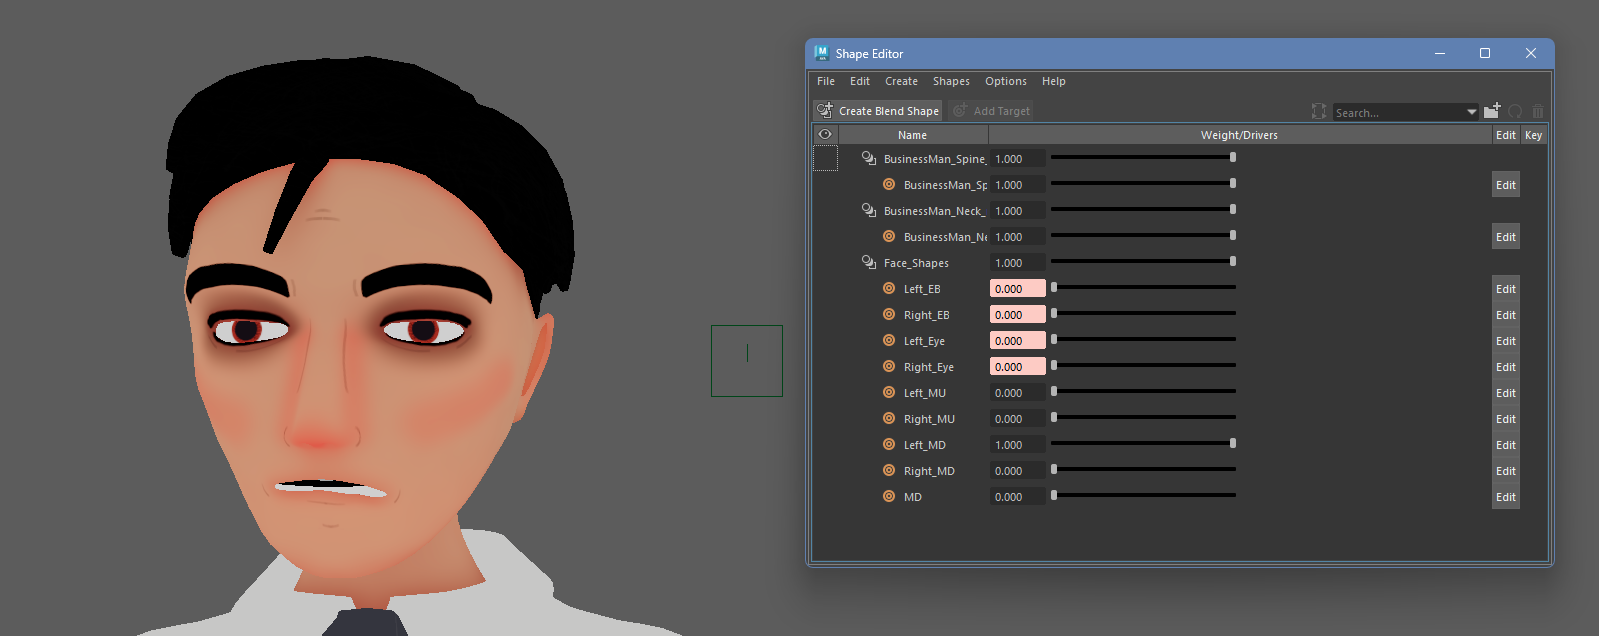Click the target icon beside Left_Eye

click(889, 340)
